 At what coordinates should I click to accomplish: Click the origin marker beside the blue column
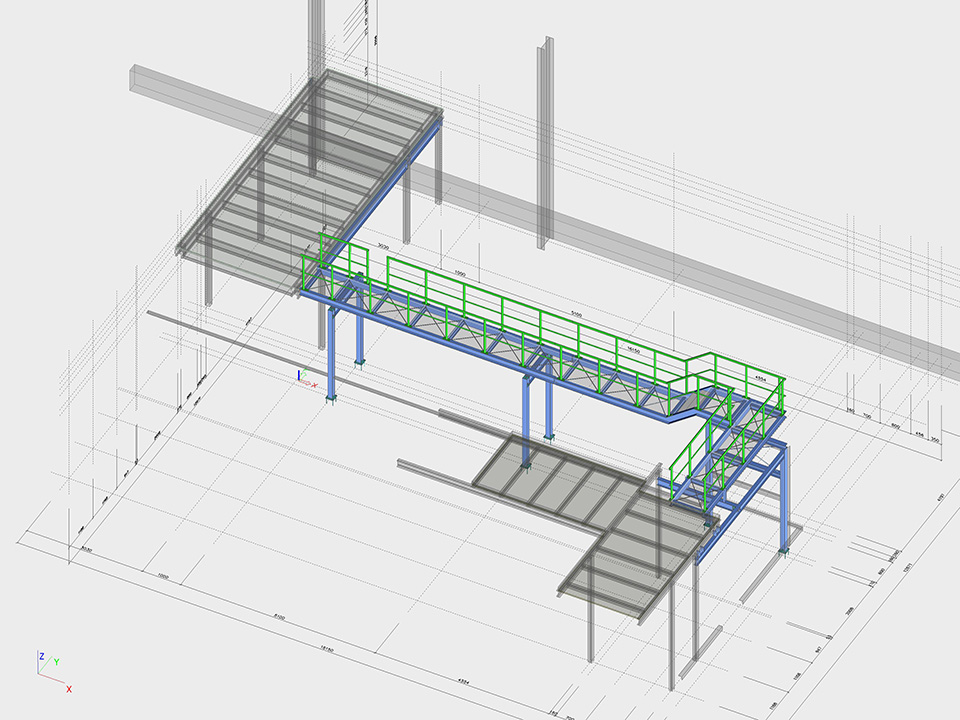301,378
